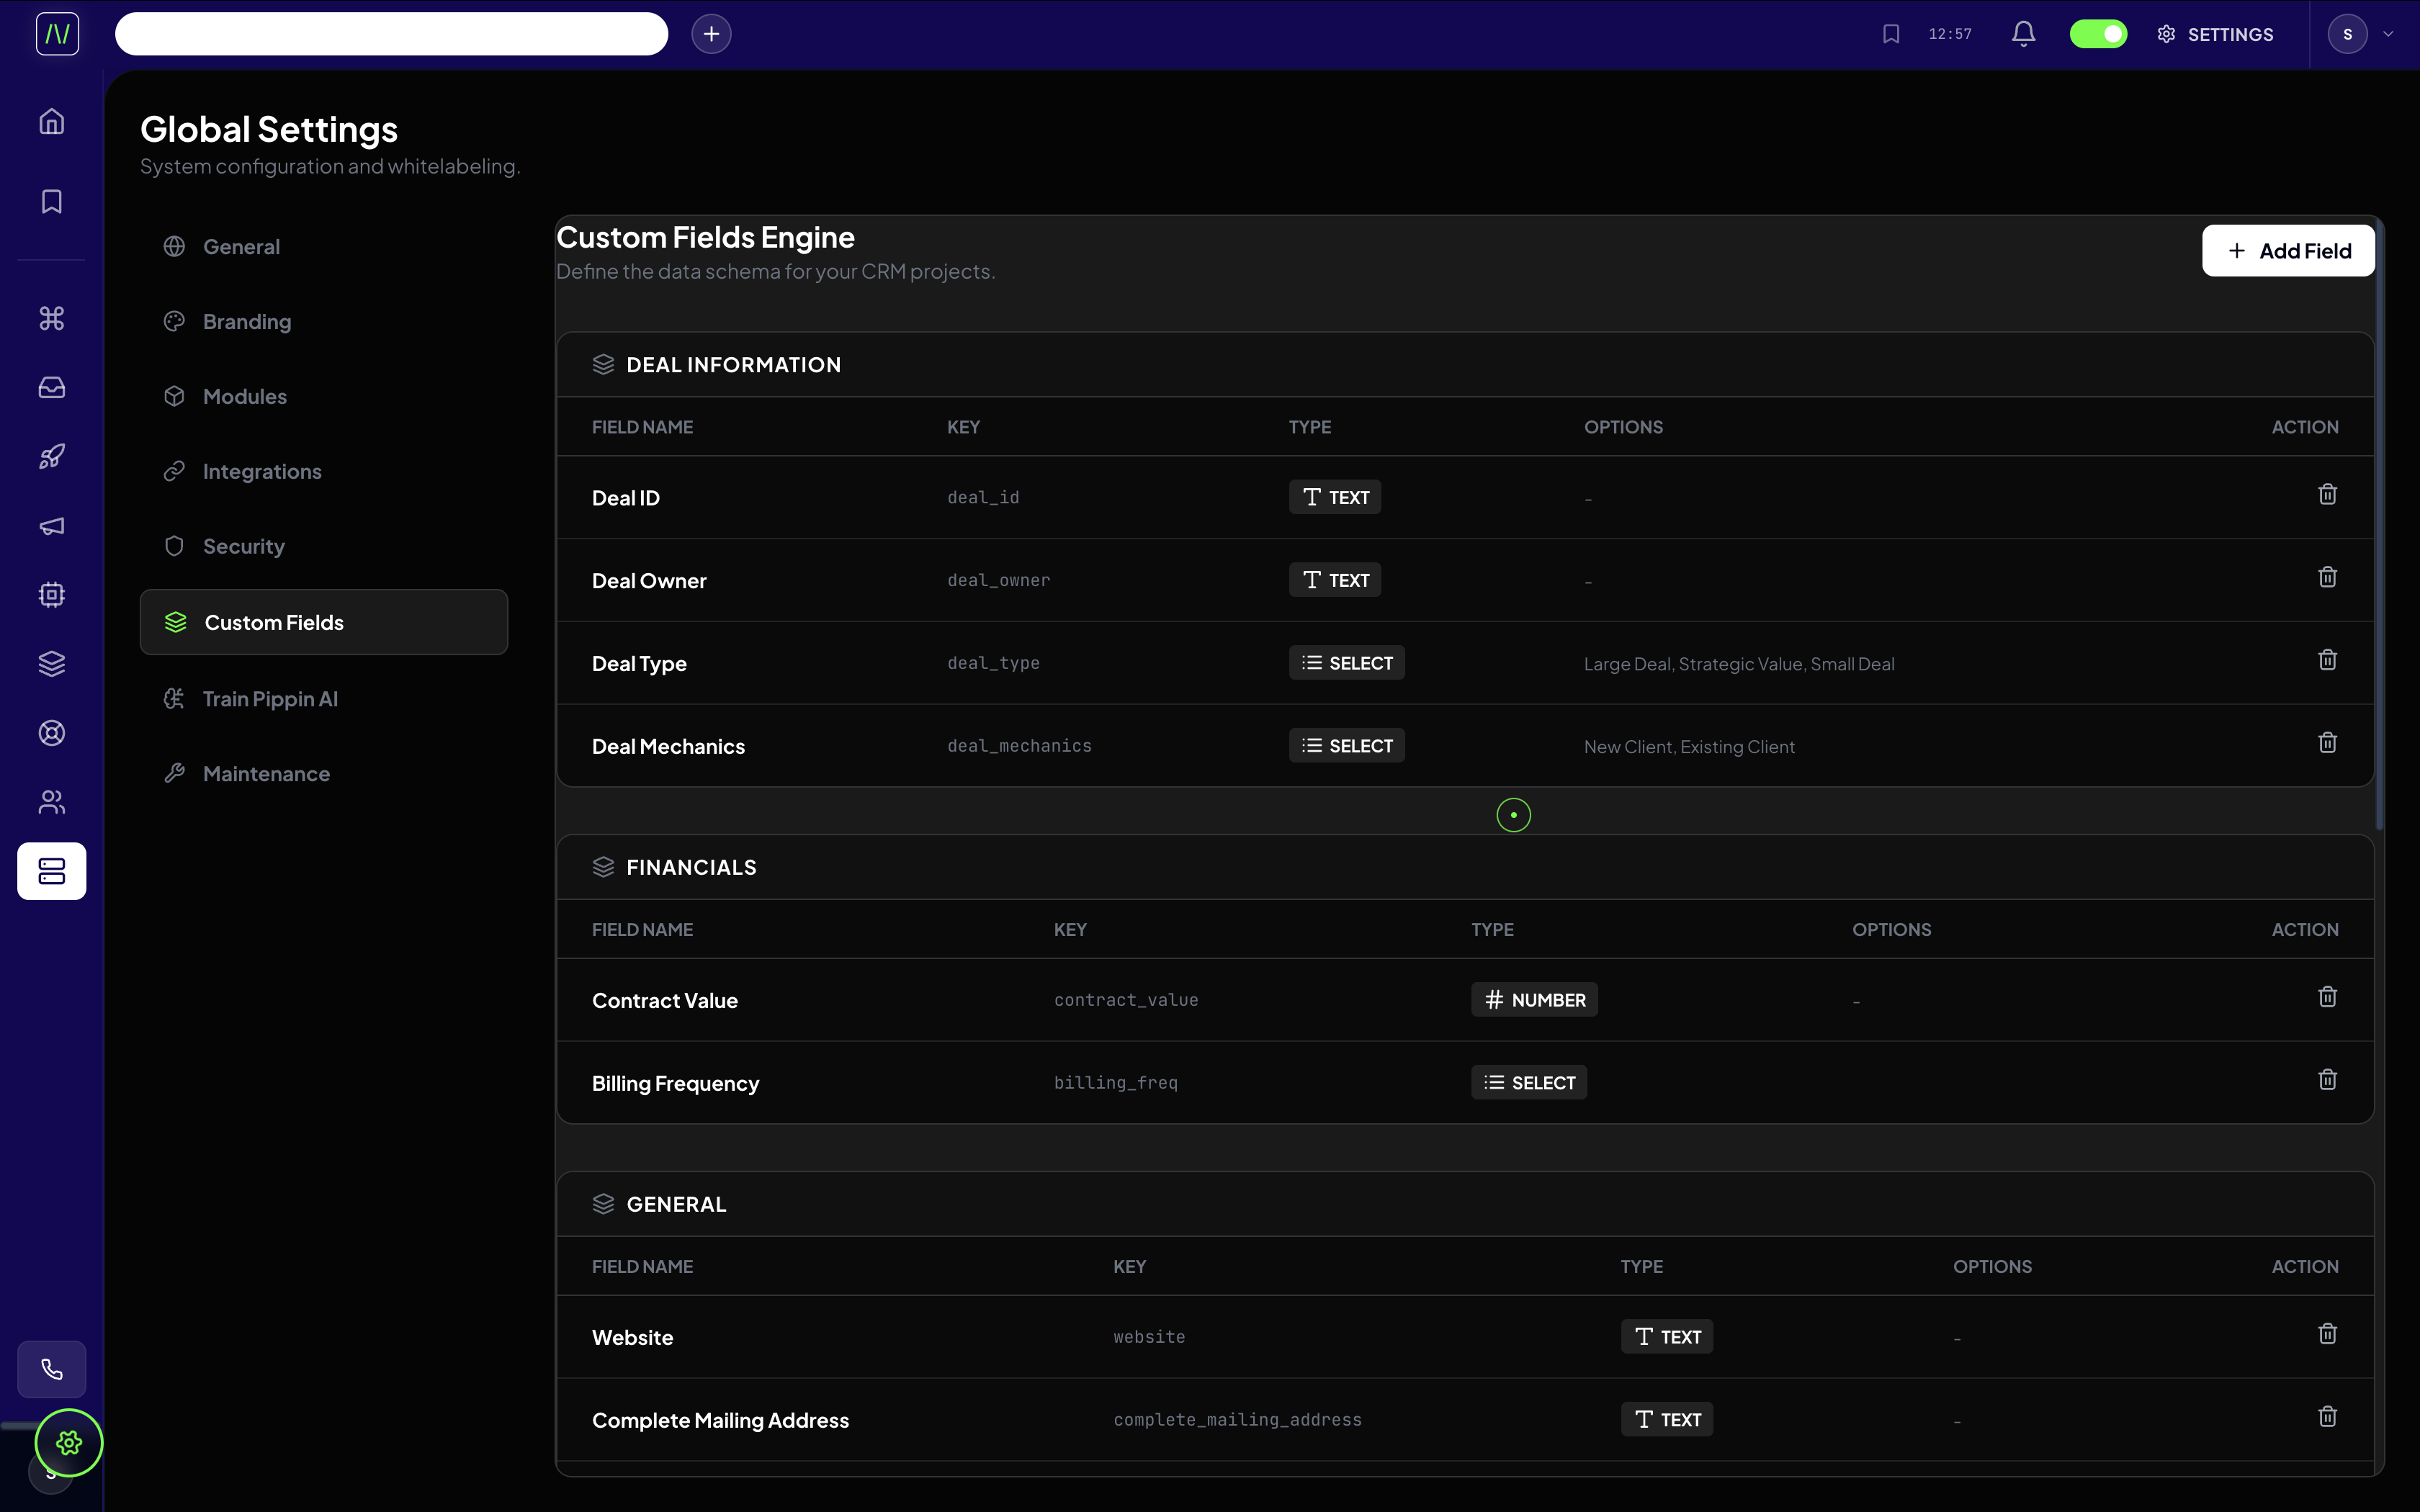This screenshot has height=1512, width=2420.
Task: Click the phone icon in sidebar
Action: (52, 1369)
